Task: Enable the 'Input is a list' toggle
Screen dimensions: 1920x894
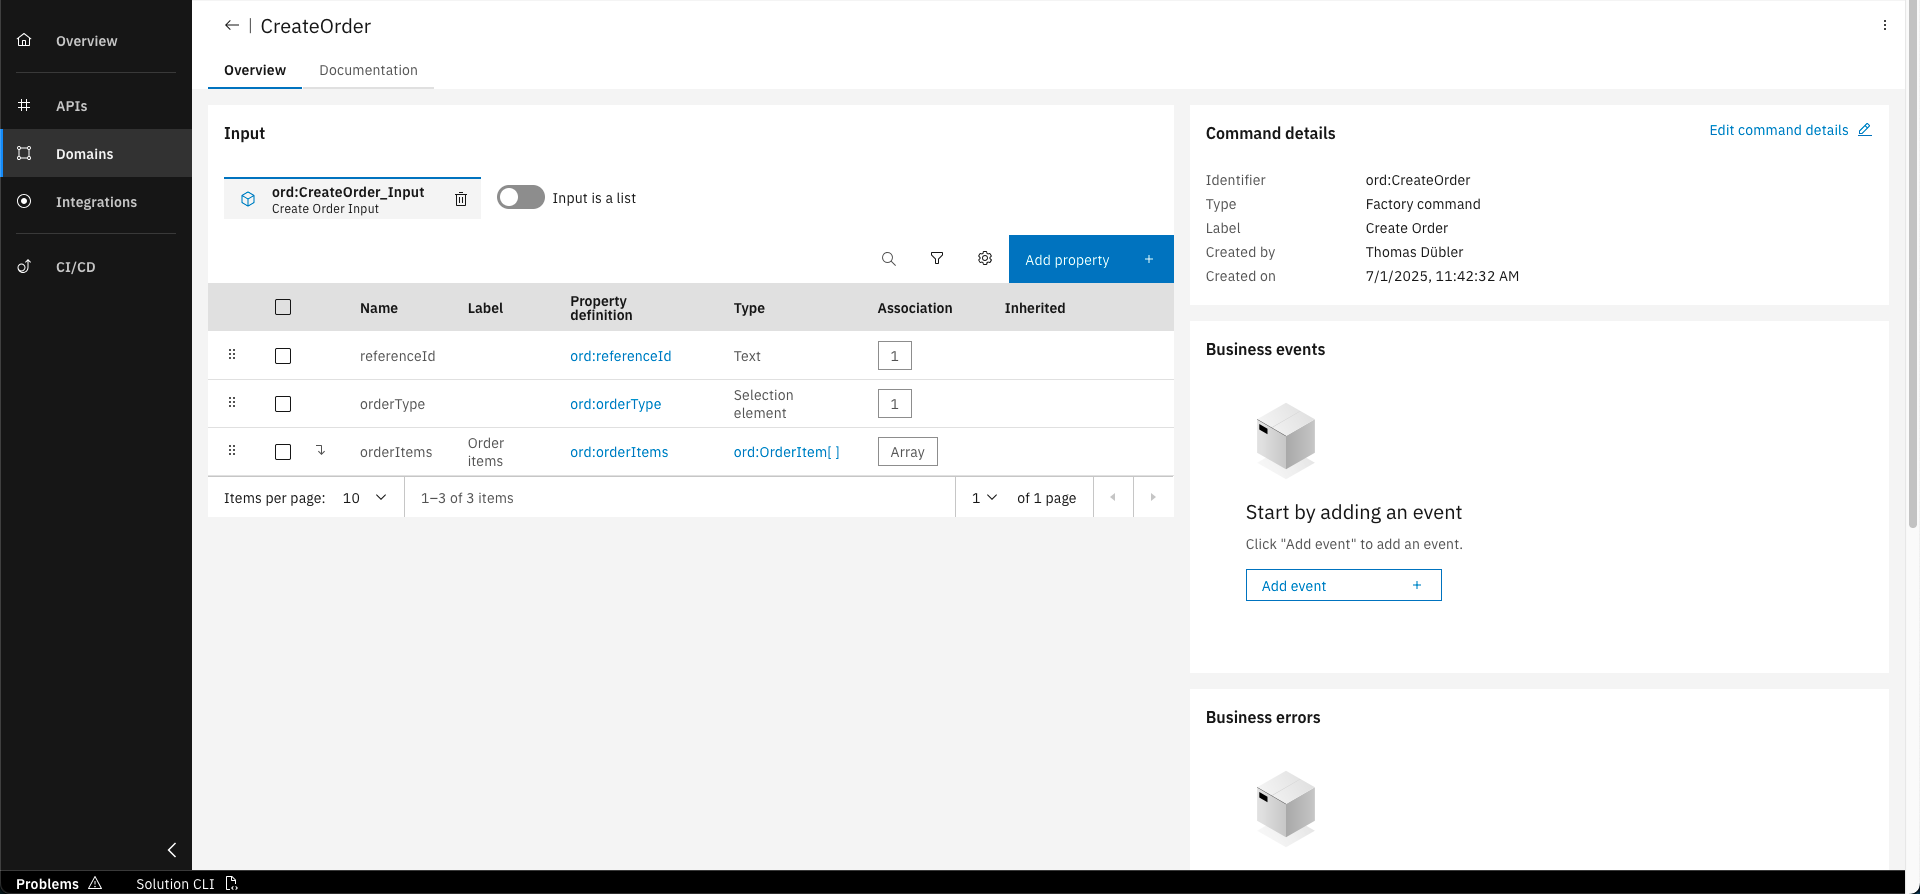Action: click(x=521, y=198)
